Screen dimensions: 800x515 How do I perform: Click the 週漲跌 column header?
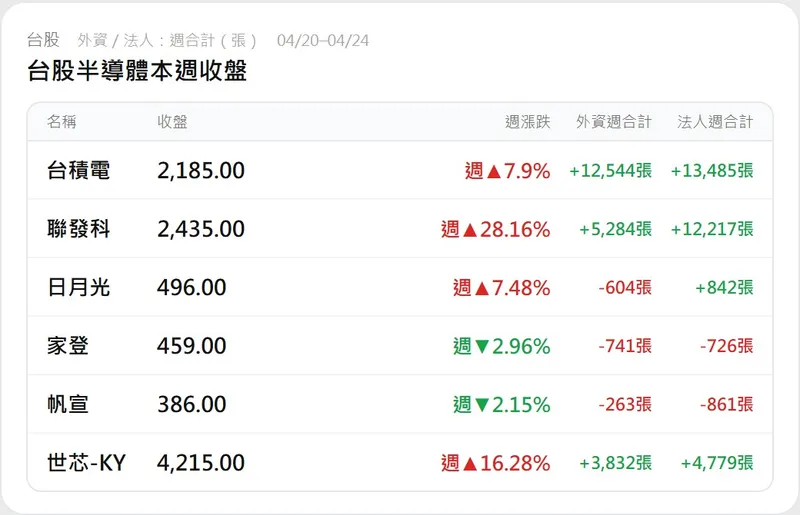[x=528, y=122]
